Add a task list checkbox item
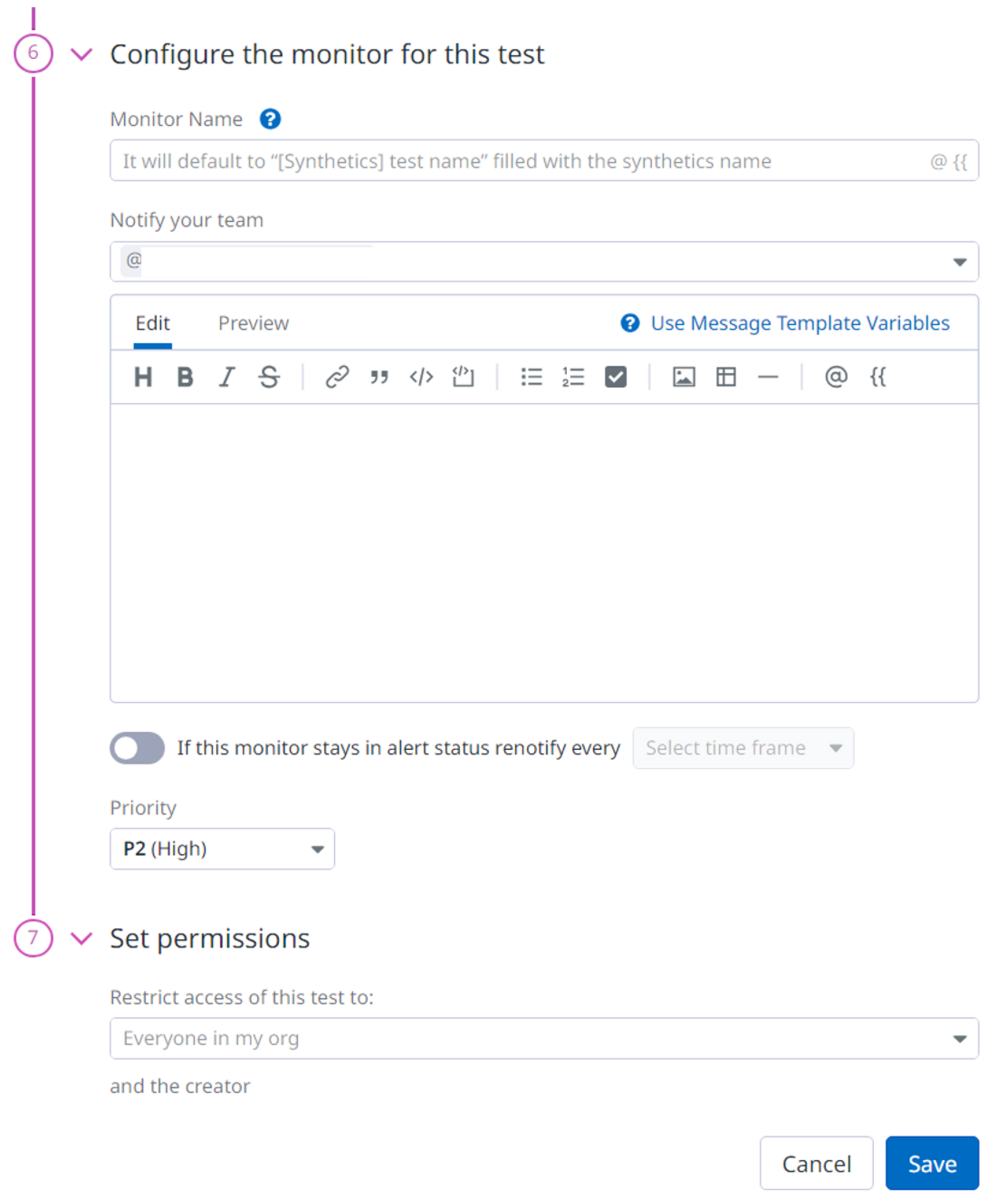The width and height of the screenshot is (1006, 1200). [615, 377]
